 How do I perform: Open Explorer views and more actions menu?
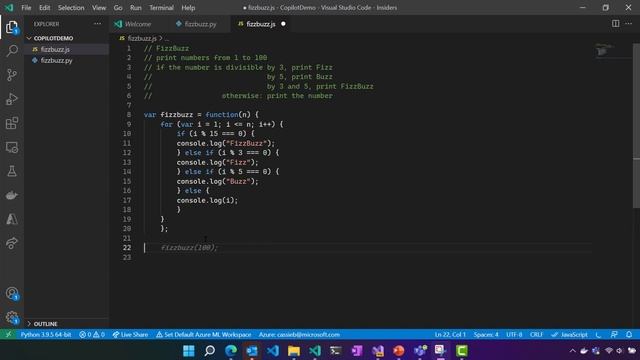click(97, 24)
